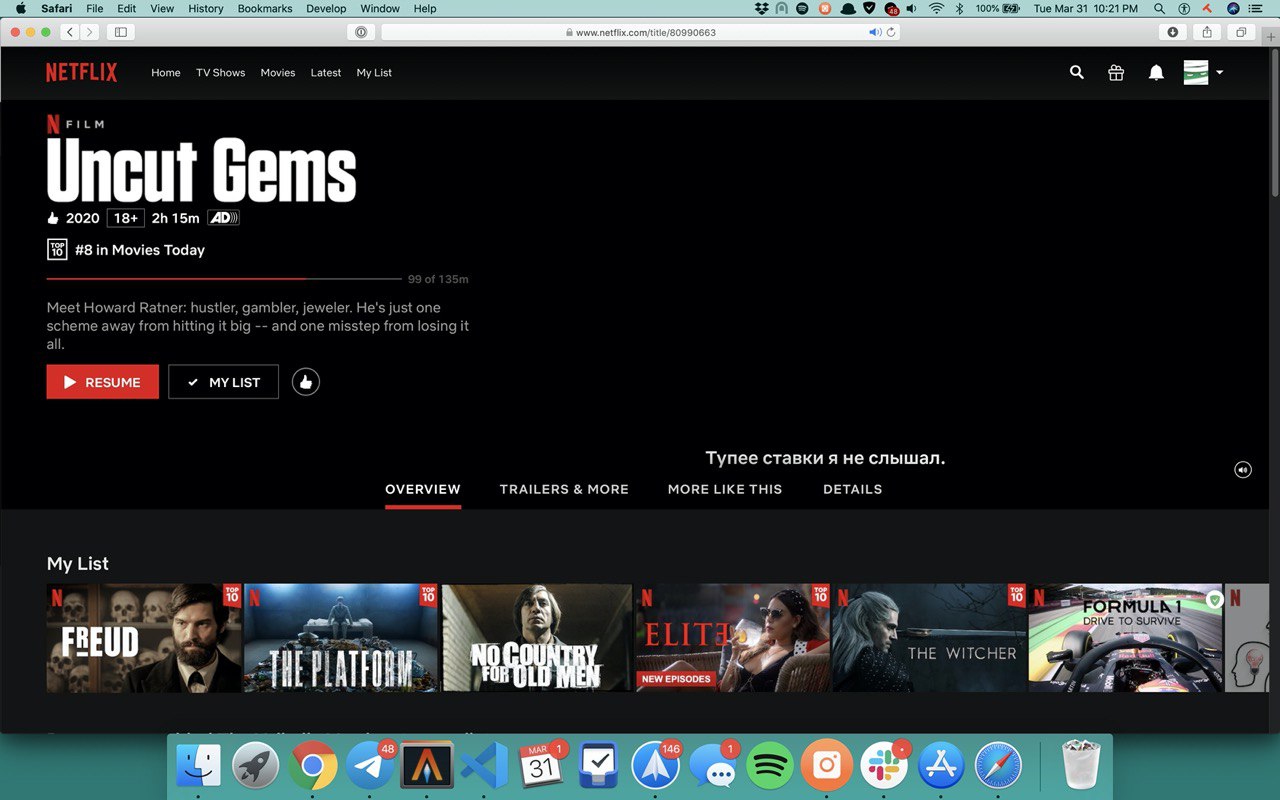Open the Safari share menu
Image resolution: width=1280 pixels, height=800 pixels.
pyautogui.click(x=1207, y=32)
